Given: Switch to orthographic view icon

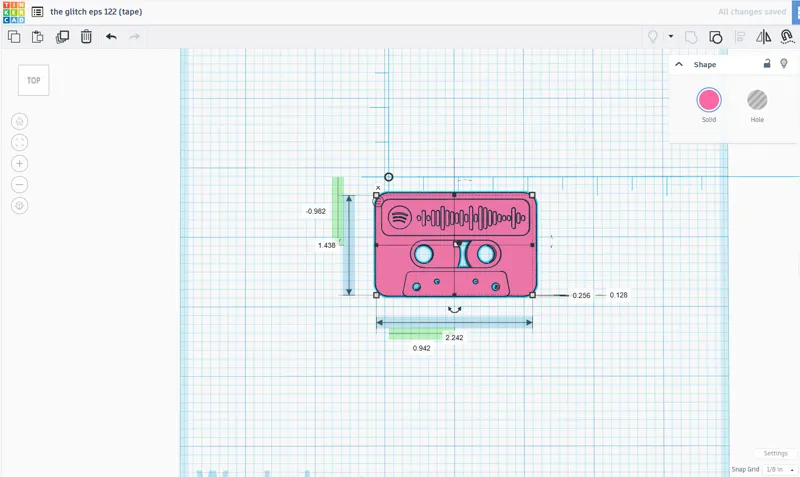Looking at the screenshot, I should click(19, 206).
